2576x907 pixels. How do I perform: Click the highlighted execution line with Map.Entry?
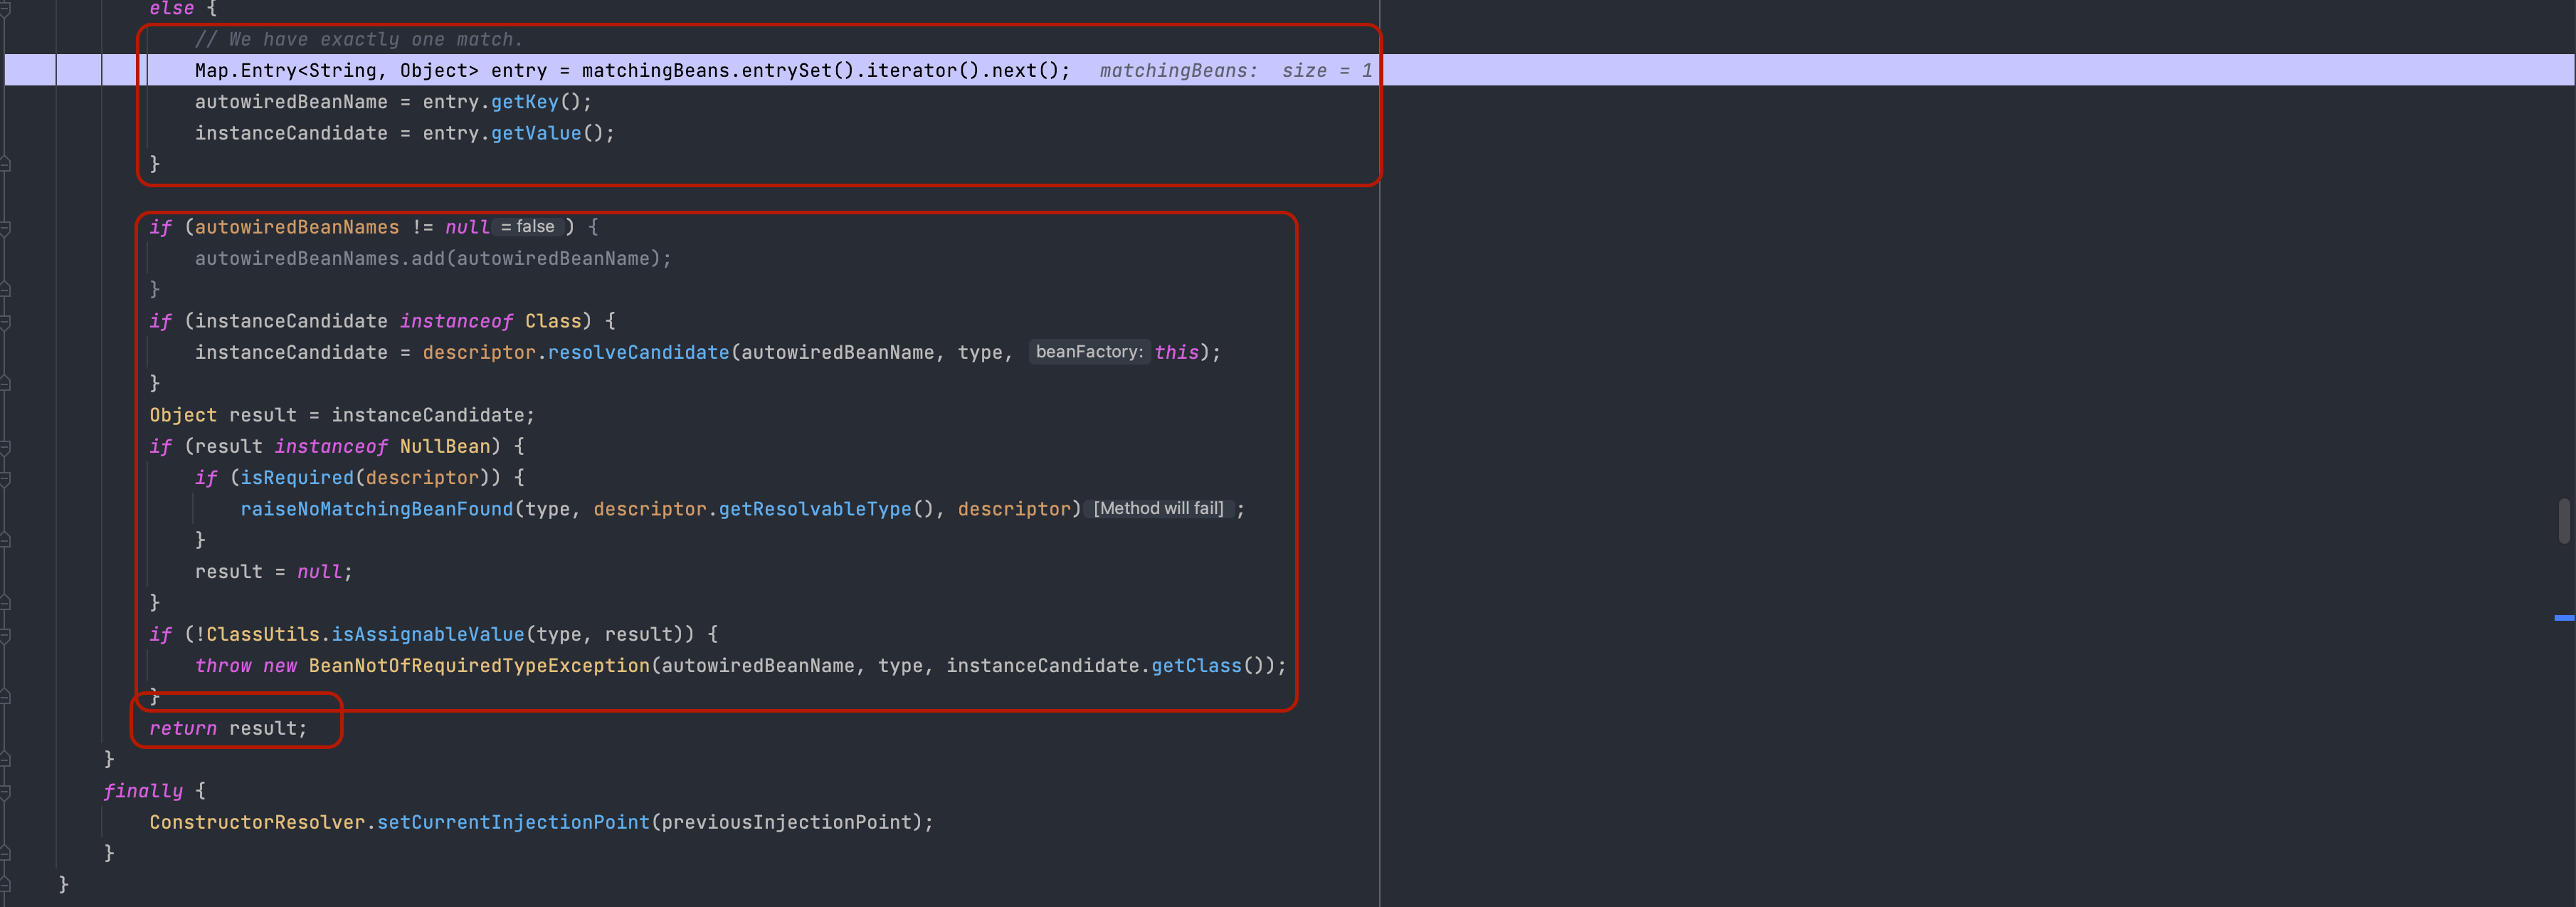(x=631, y=71)
